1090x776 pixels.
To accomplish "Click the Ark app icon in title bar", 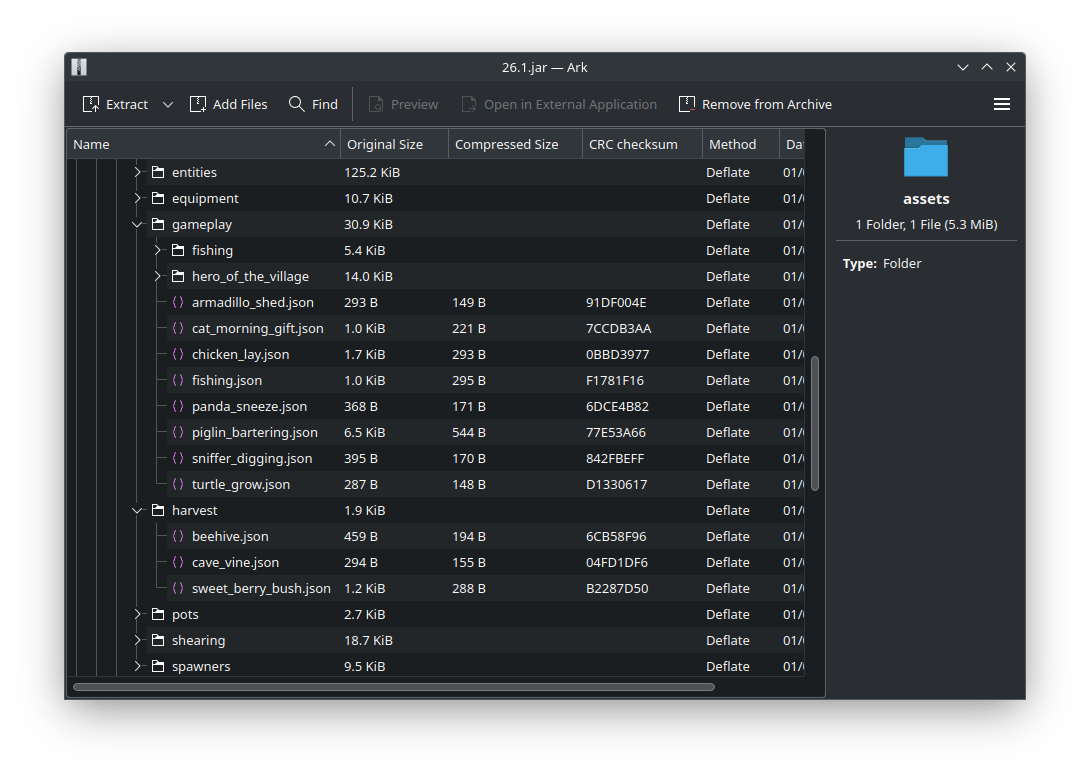I will pyautogui.click(x=79, y=67).
